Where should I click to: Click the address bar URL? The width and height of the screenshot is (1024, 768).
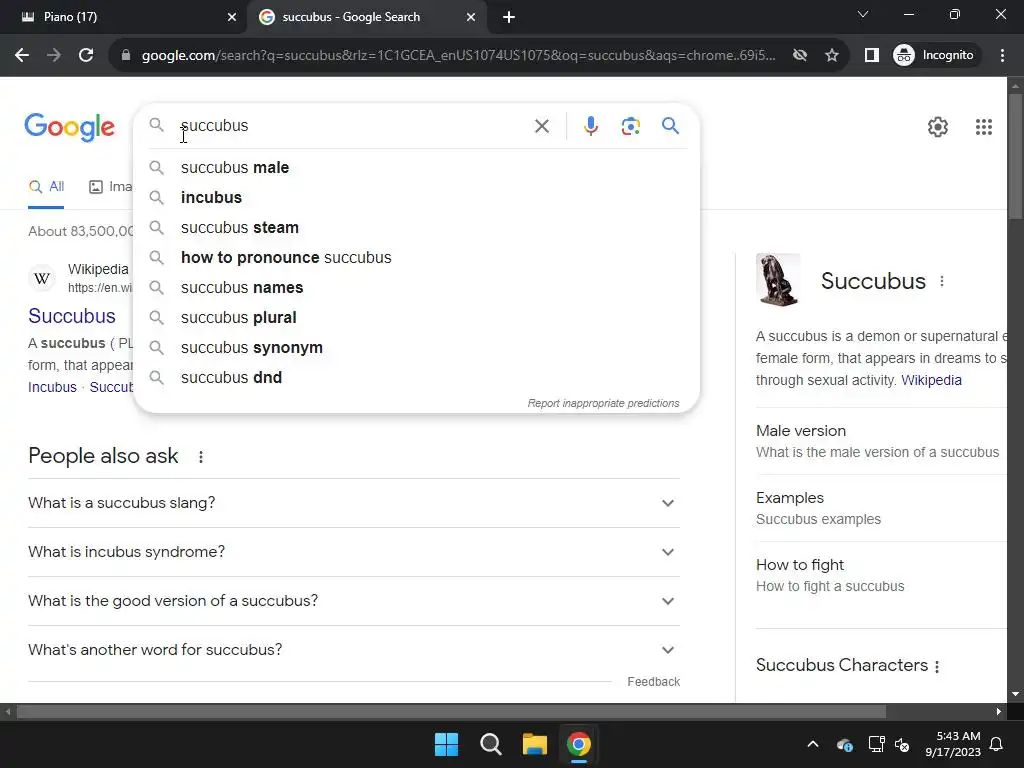click(458, 55)
